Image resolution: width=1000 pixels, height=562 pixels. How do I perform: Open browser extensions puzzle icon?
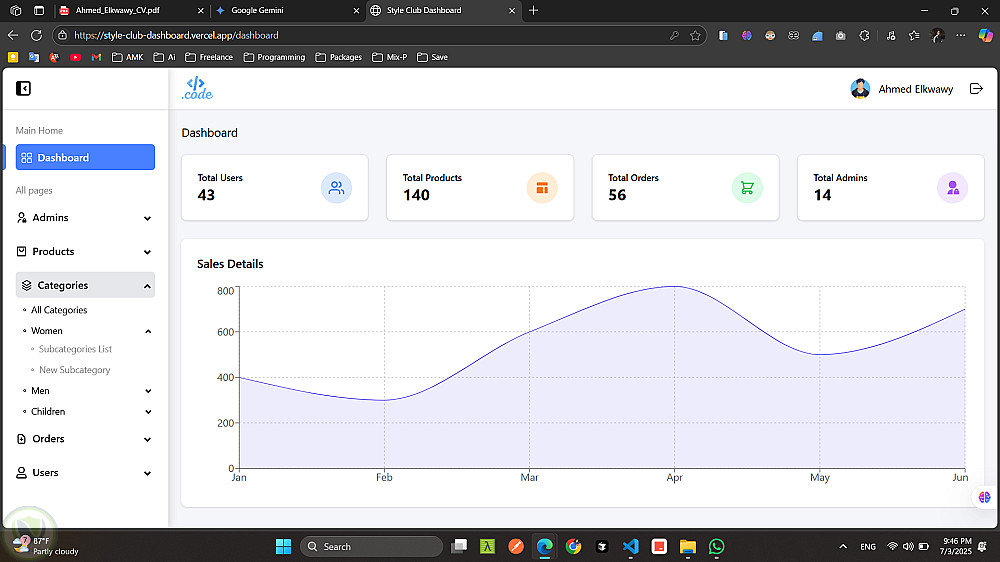(x=864, y=36)
